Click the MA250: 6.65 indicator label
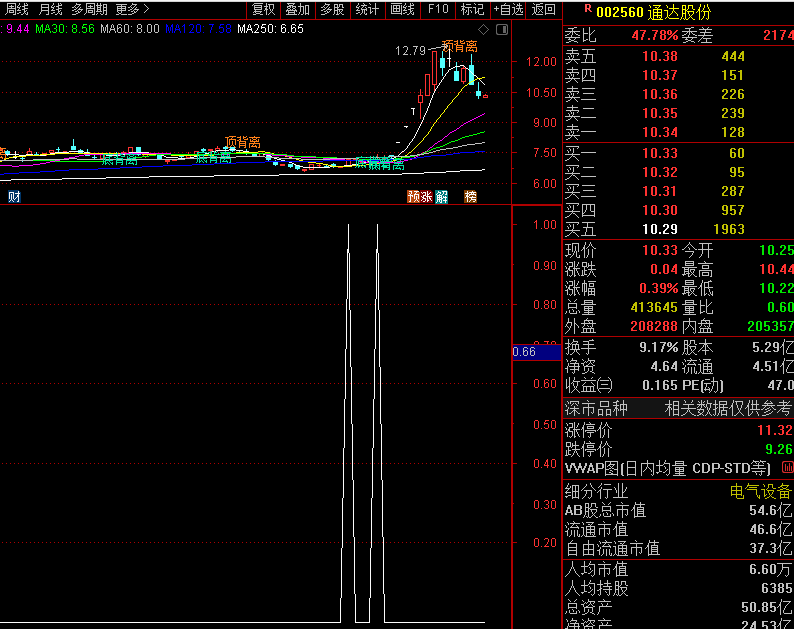 tap(270, 29)
